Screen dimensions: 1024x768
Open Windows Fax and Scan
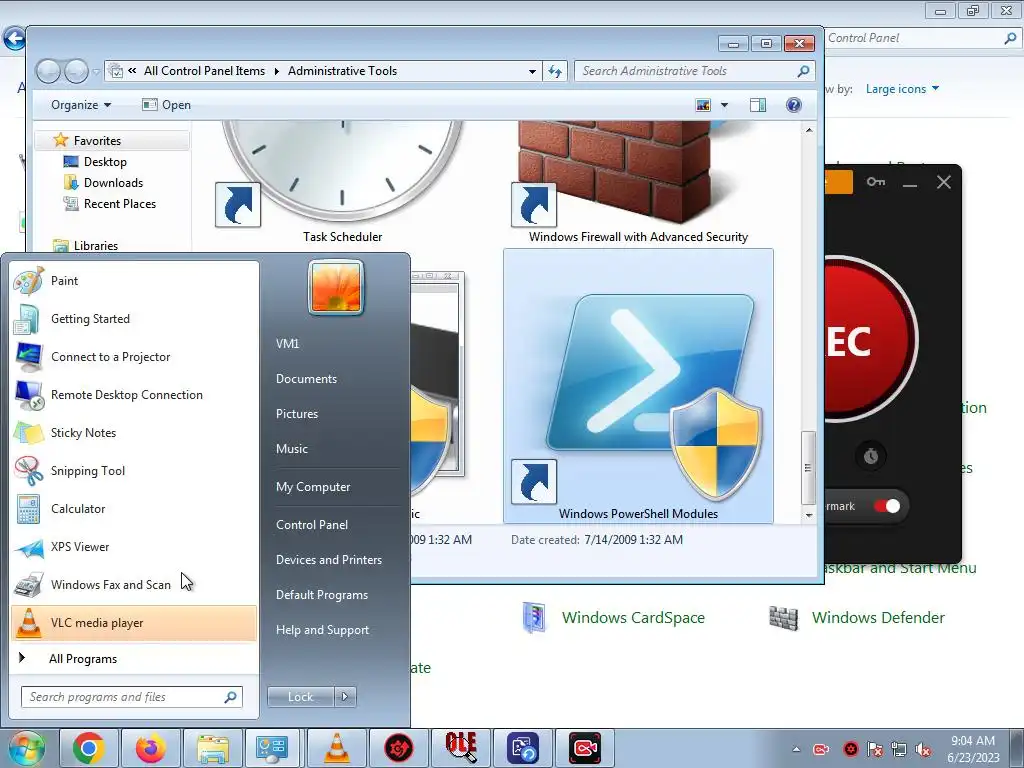coord(134,584)
